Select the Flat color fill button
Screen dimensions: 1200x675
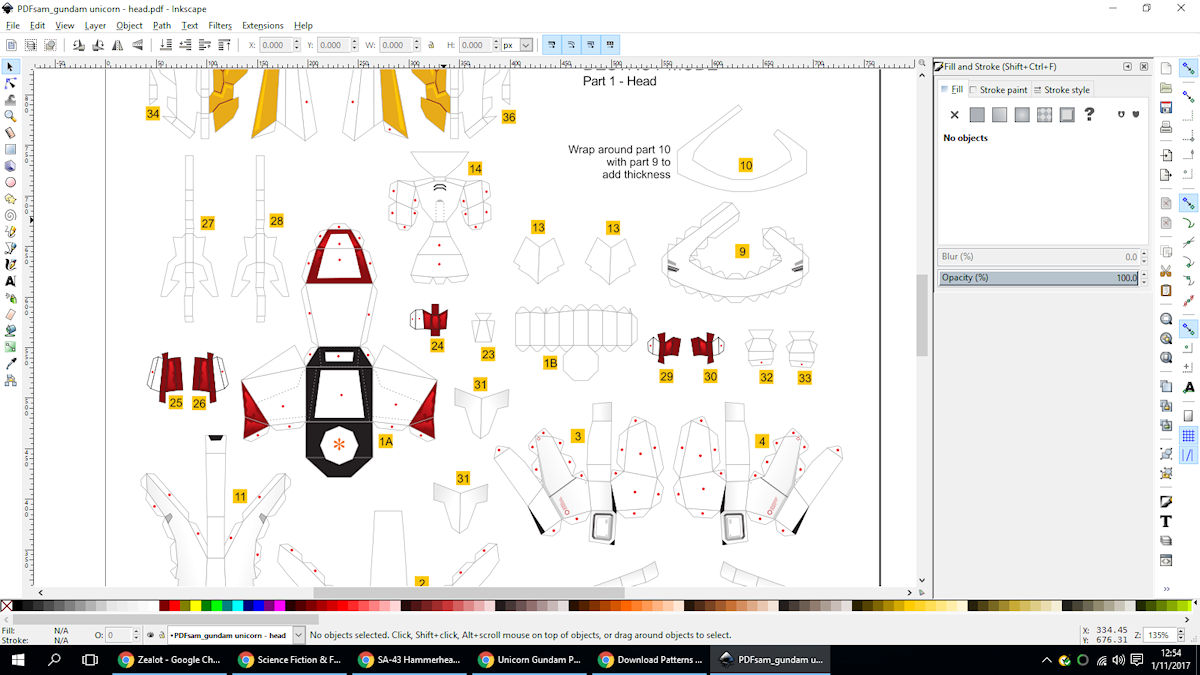[x=977, y=115]
